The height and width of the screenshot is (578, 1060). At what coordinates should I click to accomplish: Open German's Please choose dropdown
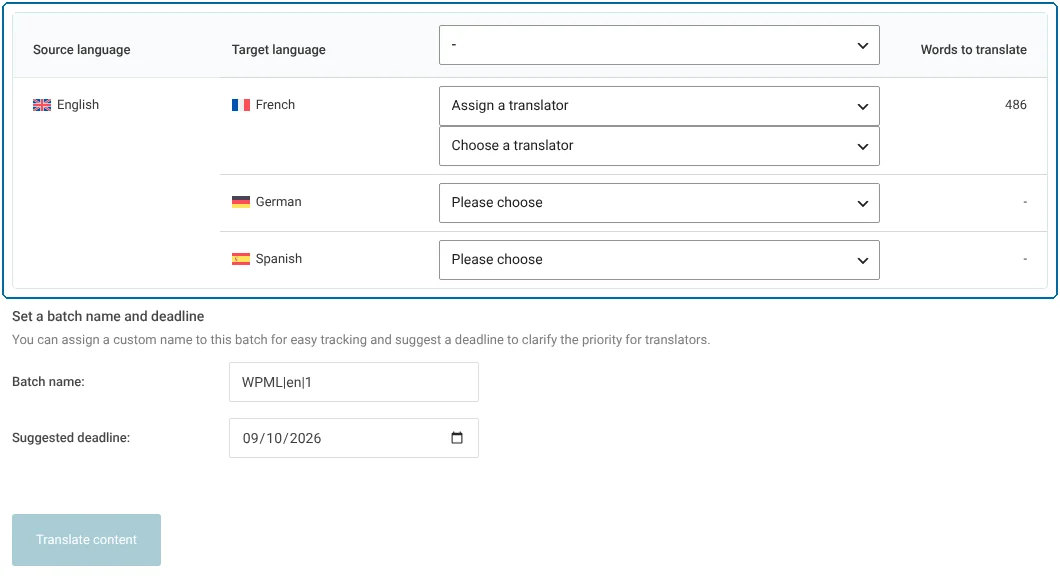click(659, 203)
